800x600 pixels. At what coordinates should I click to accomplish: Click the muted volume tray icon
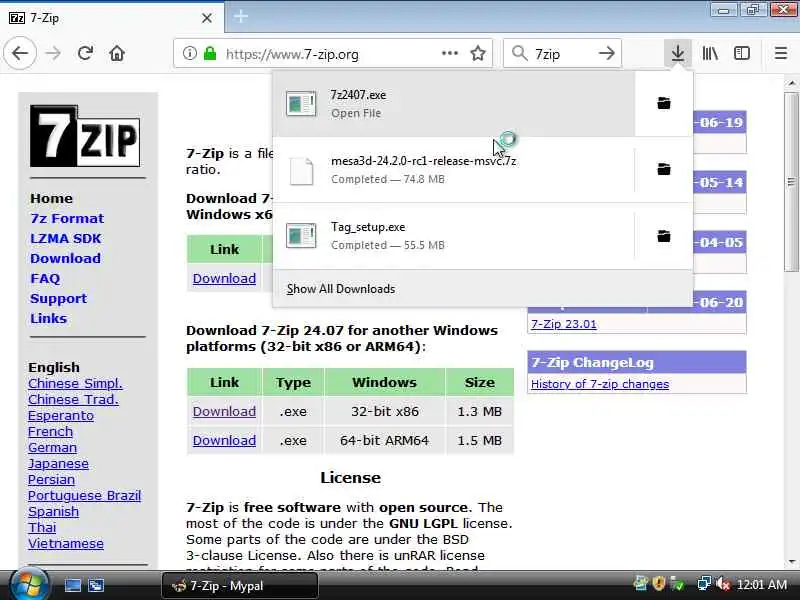[x=723, y=584]
